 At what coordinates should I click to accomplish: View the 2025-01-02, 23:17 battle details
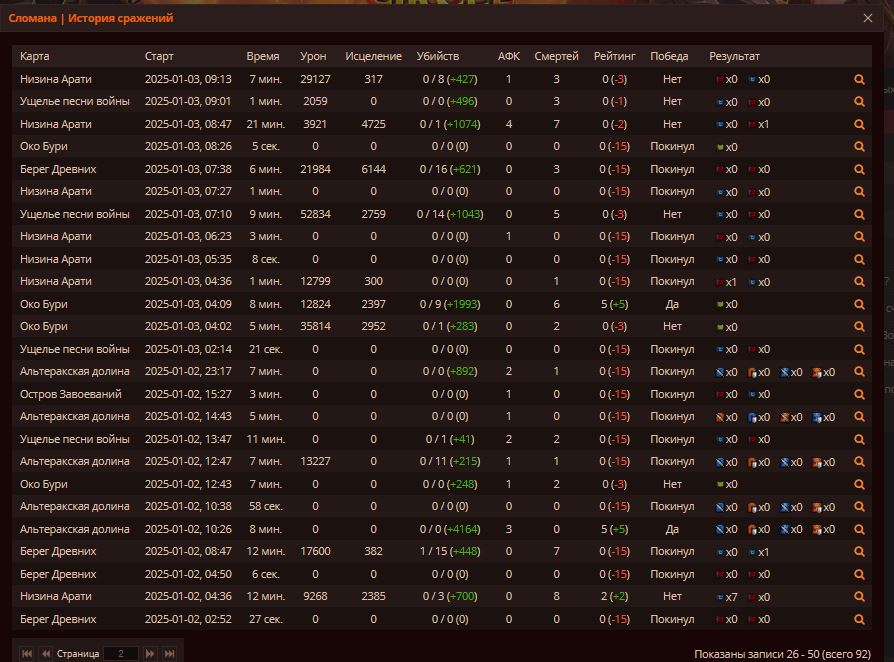point(859,372)
